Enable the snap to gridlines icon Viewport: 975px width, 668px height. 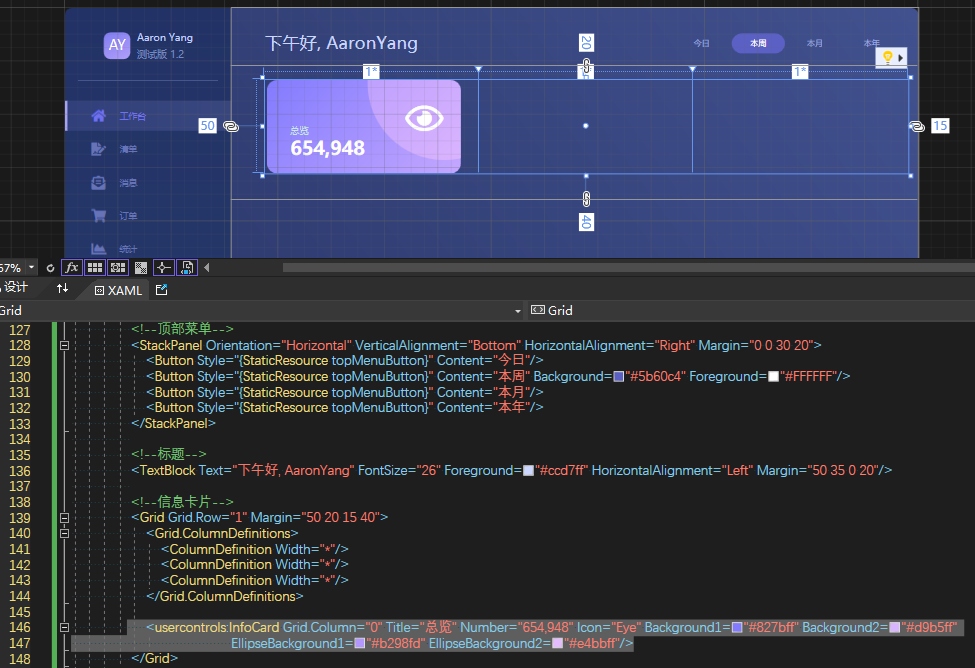point(117,267)
